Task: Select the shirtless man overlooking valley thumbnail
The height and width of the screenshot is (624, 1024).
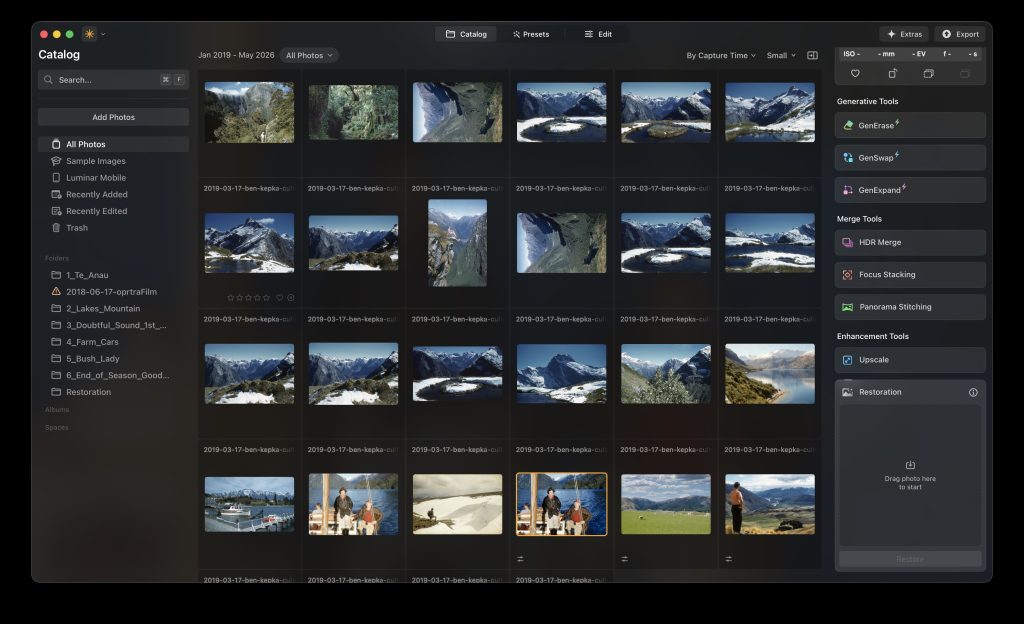Action: point(770,505)
